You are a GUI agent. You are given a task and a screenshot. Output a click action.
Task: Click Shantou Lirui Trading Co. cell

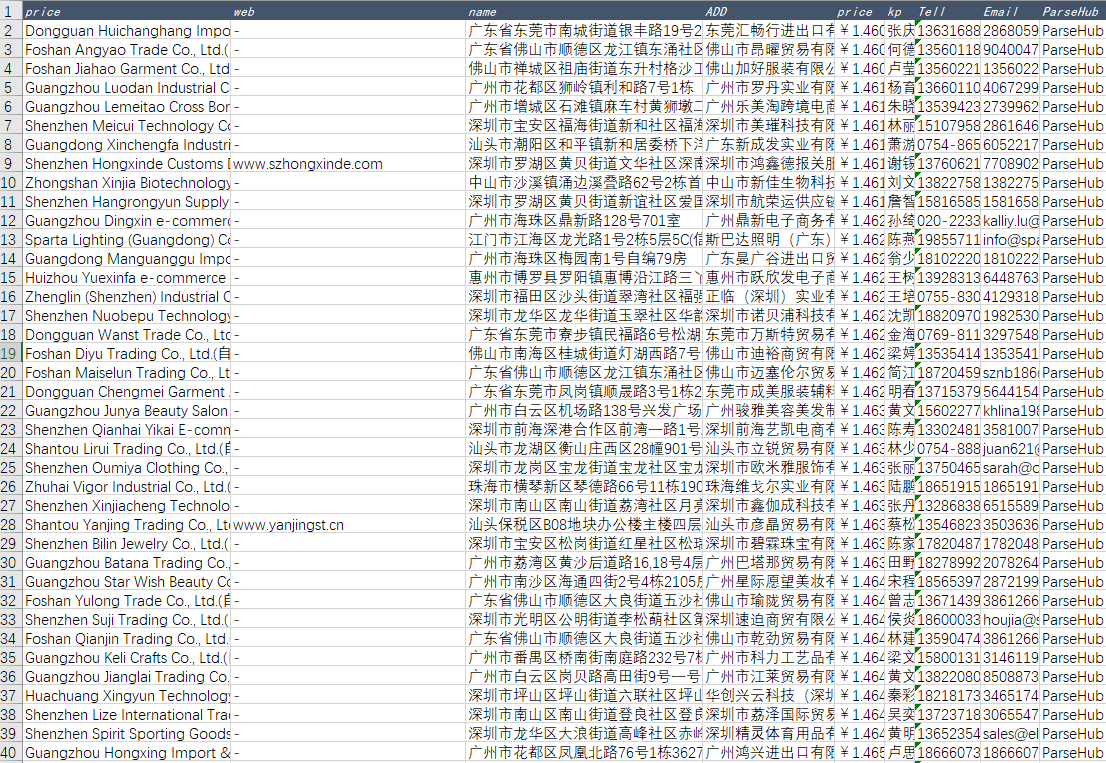[127, 448]
